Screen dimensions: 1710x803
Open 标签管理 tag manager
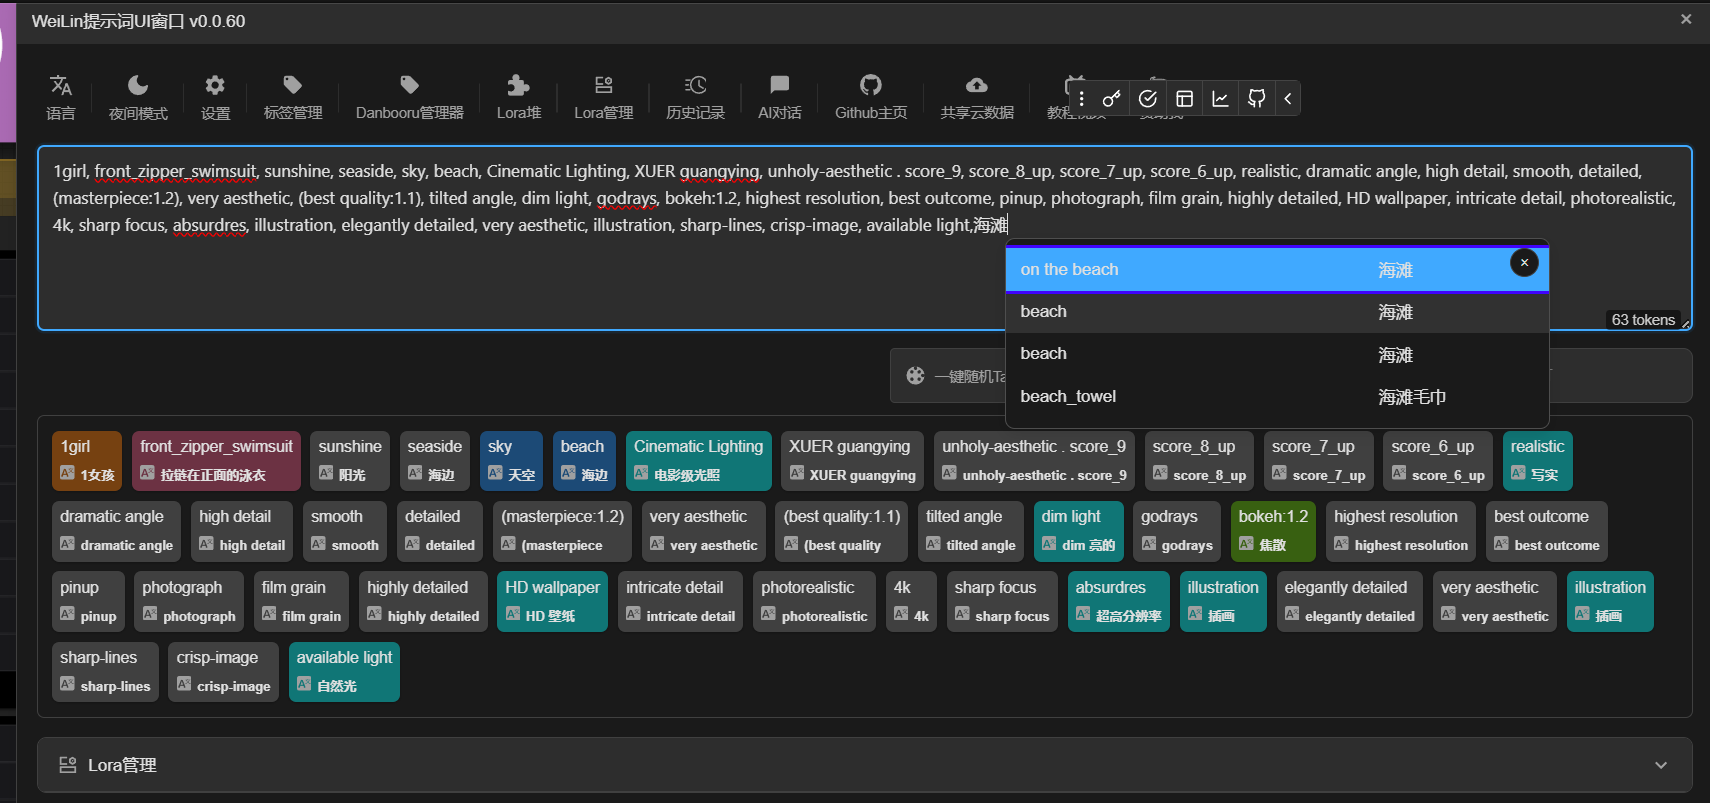(x=293, y=98)
